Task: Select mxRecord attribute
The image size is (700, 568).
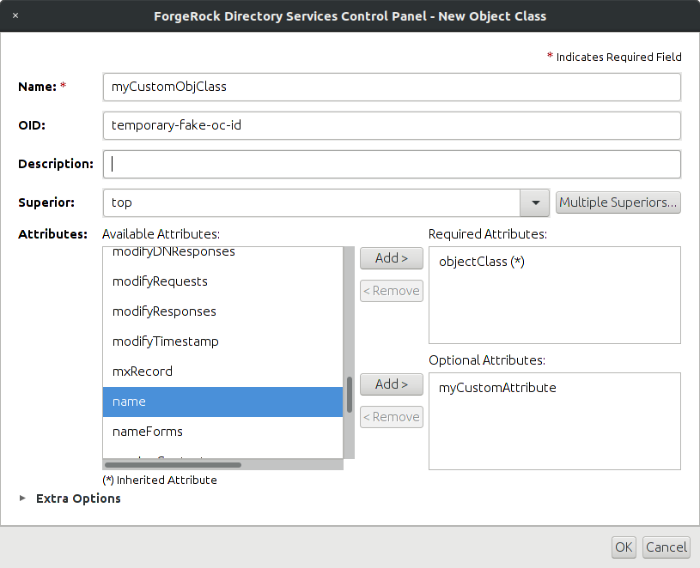Action: click(x=223, y=372)
